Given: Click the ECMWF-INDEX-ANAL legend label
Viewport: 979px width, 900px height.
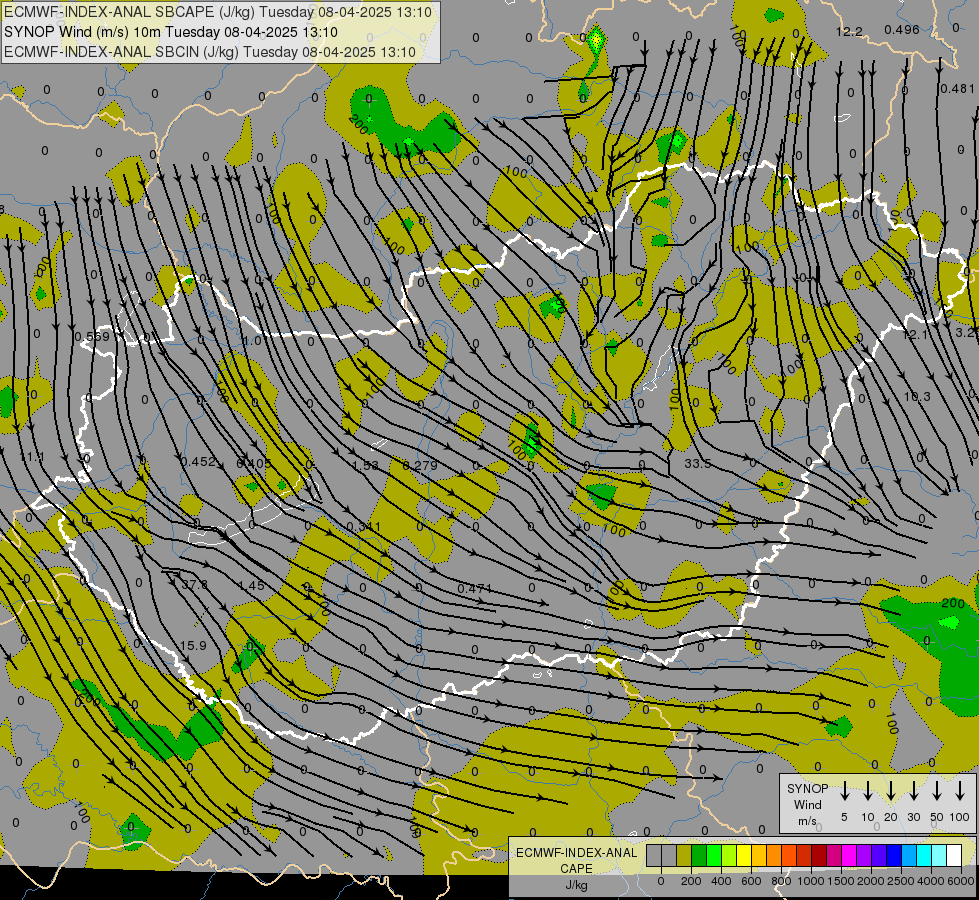Looking at the screenshot, I should tap(577, 853).
